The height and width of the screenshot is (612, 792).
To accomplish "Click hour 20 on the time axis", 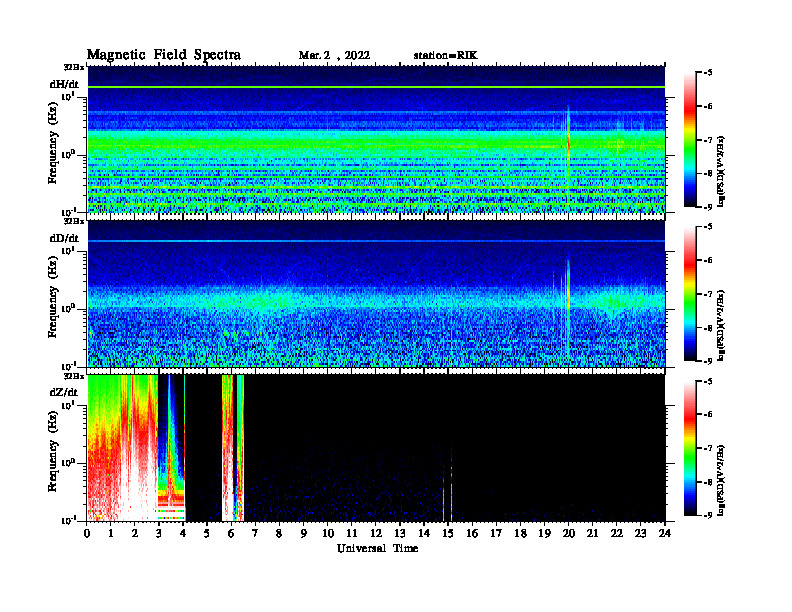I will (x=569, y=533).
